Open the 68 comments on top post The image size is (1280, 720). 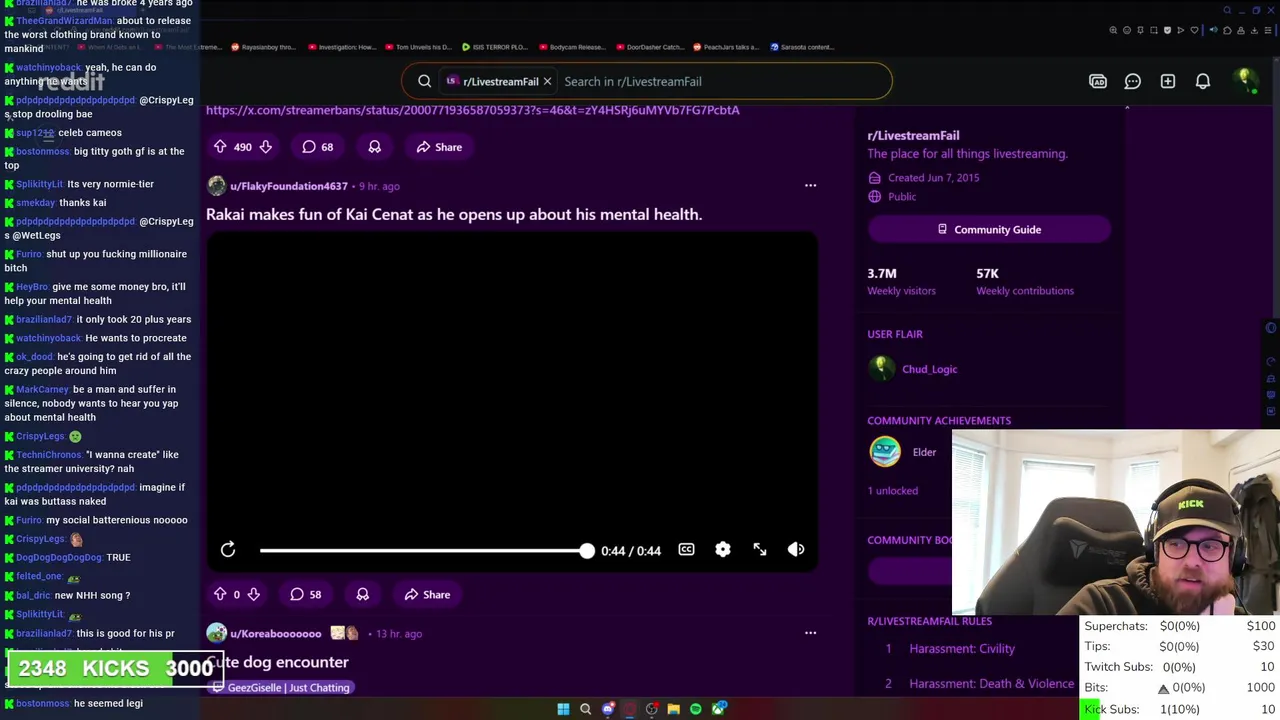pos(318,147)
